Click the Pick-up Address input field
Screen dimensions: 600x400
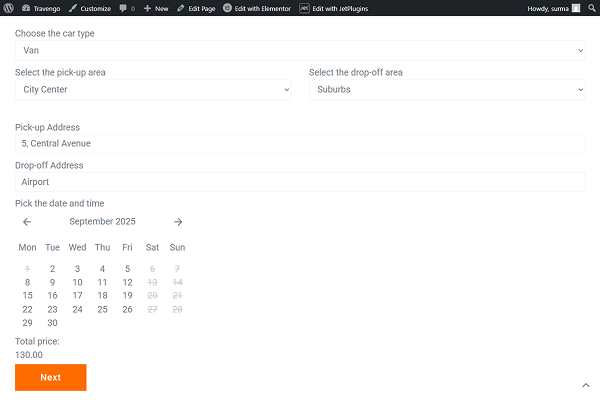pos(300,144)
